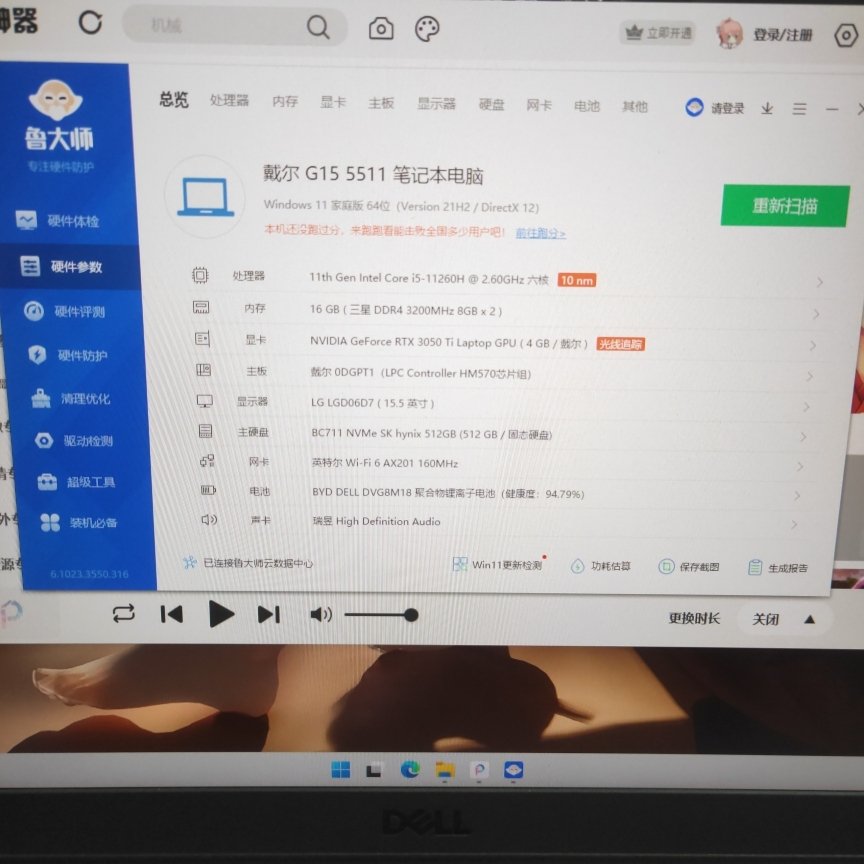Click the battery icon

coord(208,490)
